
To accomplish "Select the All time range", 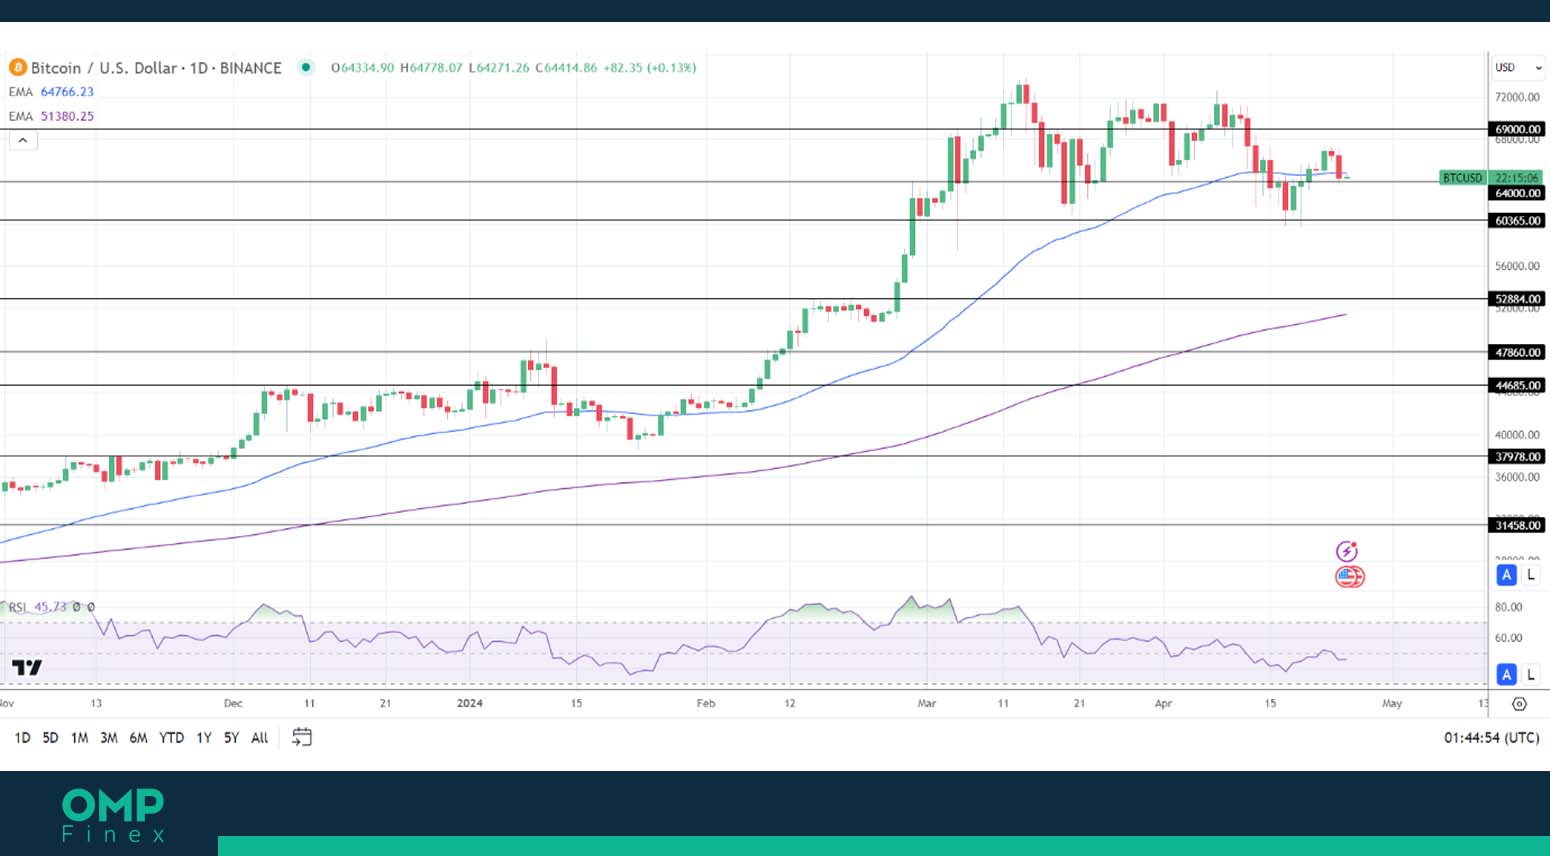I will (x=259, y=738).
